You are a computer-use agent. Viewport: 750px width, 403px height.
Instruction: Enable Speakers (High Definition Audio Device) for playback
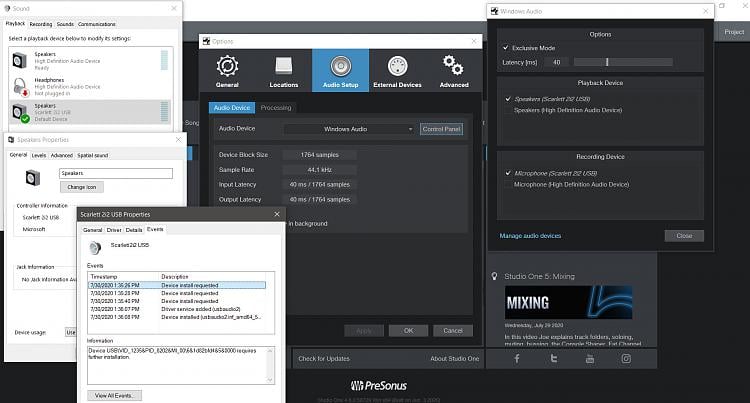tap(507, 110)
